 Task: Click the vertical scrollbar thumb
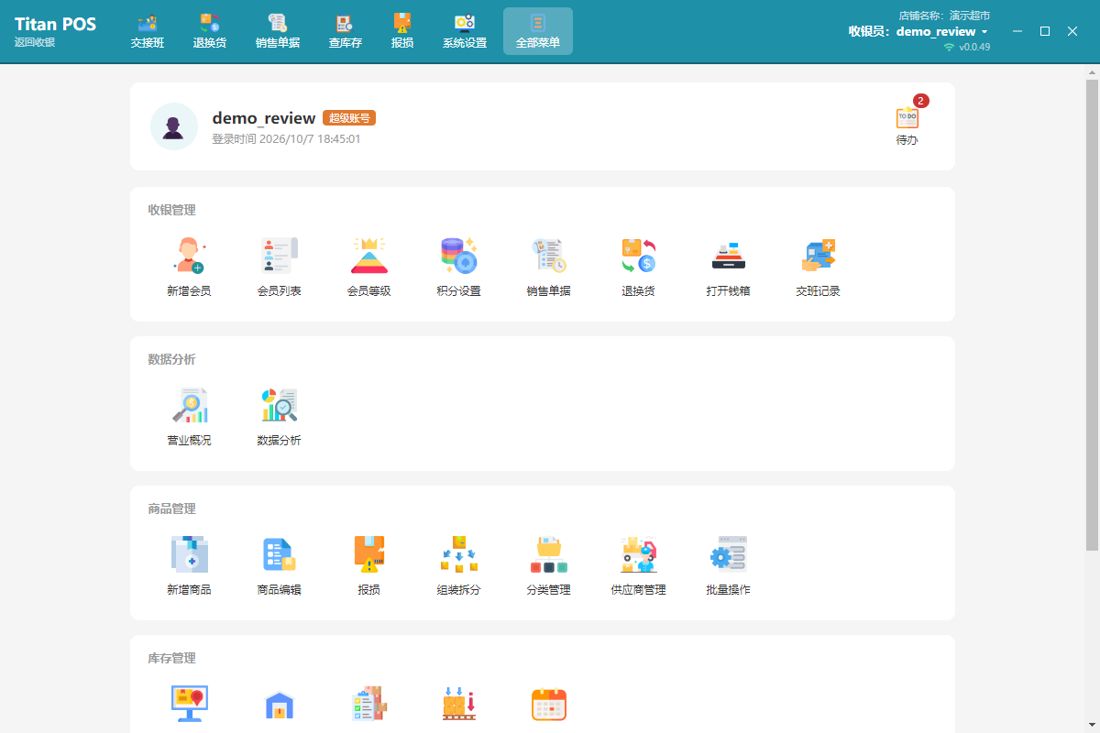1092,314
